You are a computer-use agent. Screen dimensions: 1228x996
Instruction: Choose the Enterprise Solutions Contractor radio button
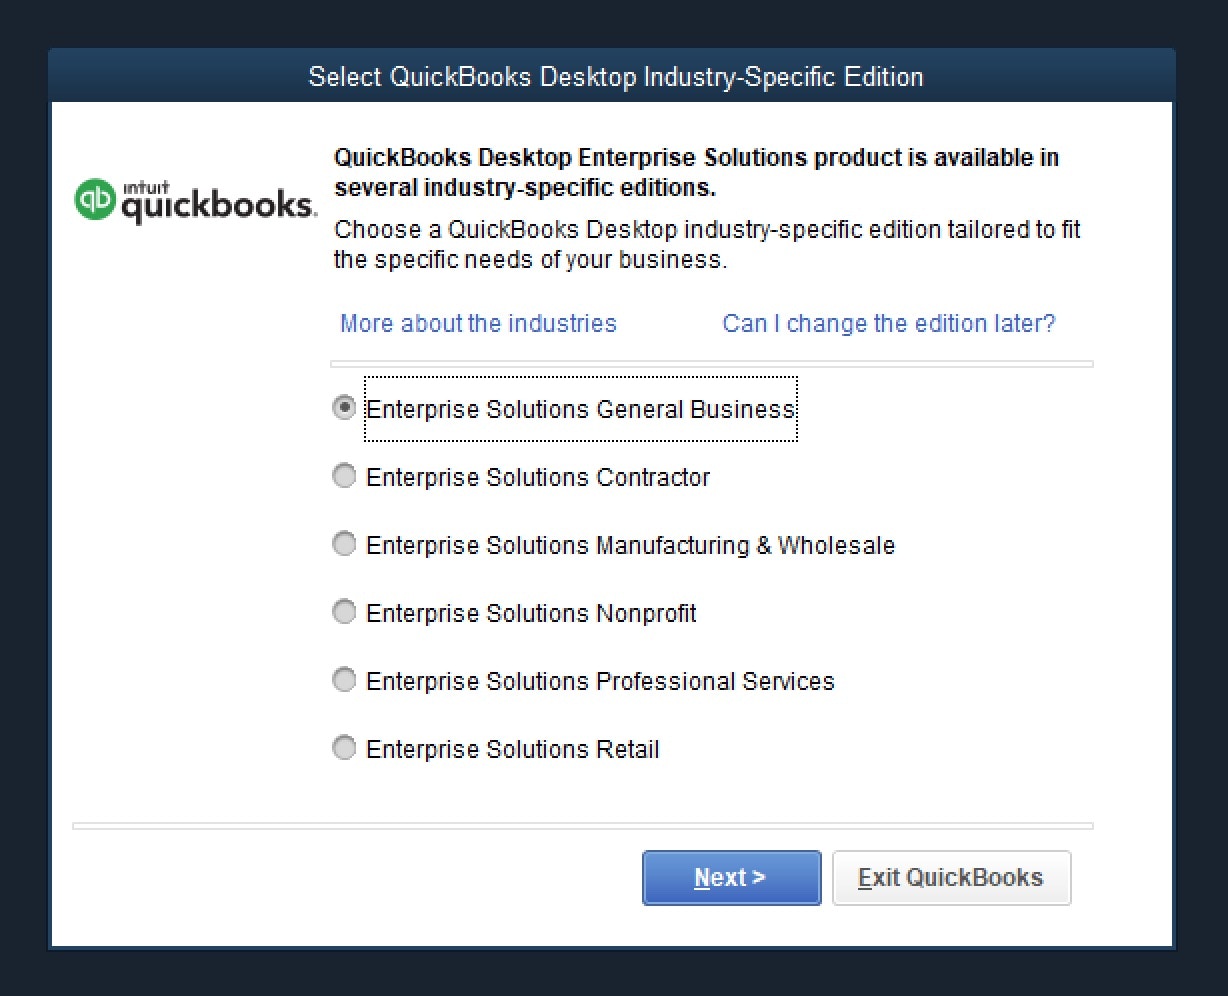[x=344, y=476]
